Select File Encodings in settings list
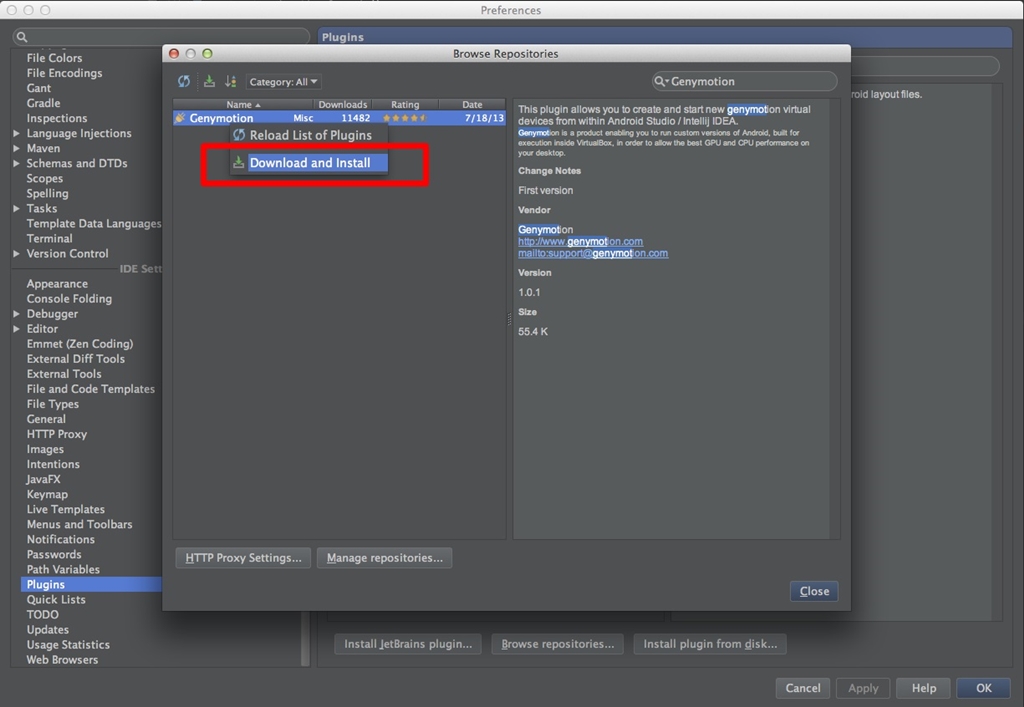 64,73
